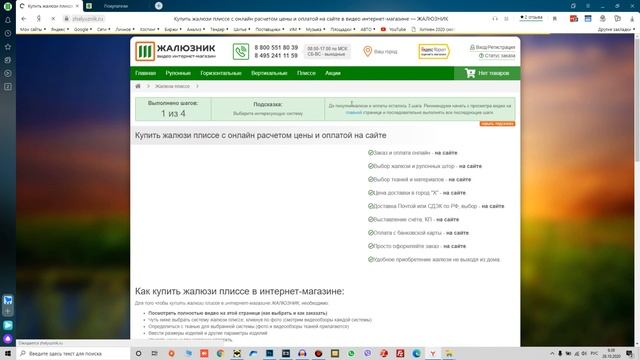Image resolution: width=640 pixels, height=360 pixels.
Task: Click blue shopping cart icon in sidebar
Action: point(8,300)
